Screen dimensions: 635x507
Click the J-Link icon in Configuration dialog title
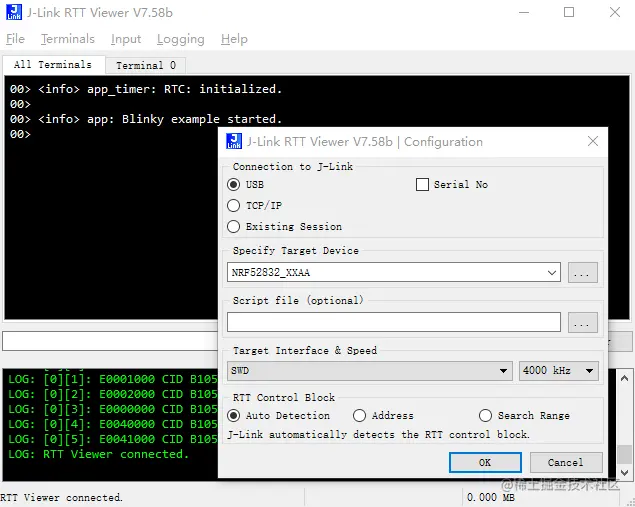tap(234, 141)
